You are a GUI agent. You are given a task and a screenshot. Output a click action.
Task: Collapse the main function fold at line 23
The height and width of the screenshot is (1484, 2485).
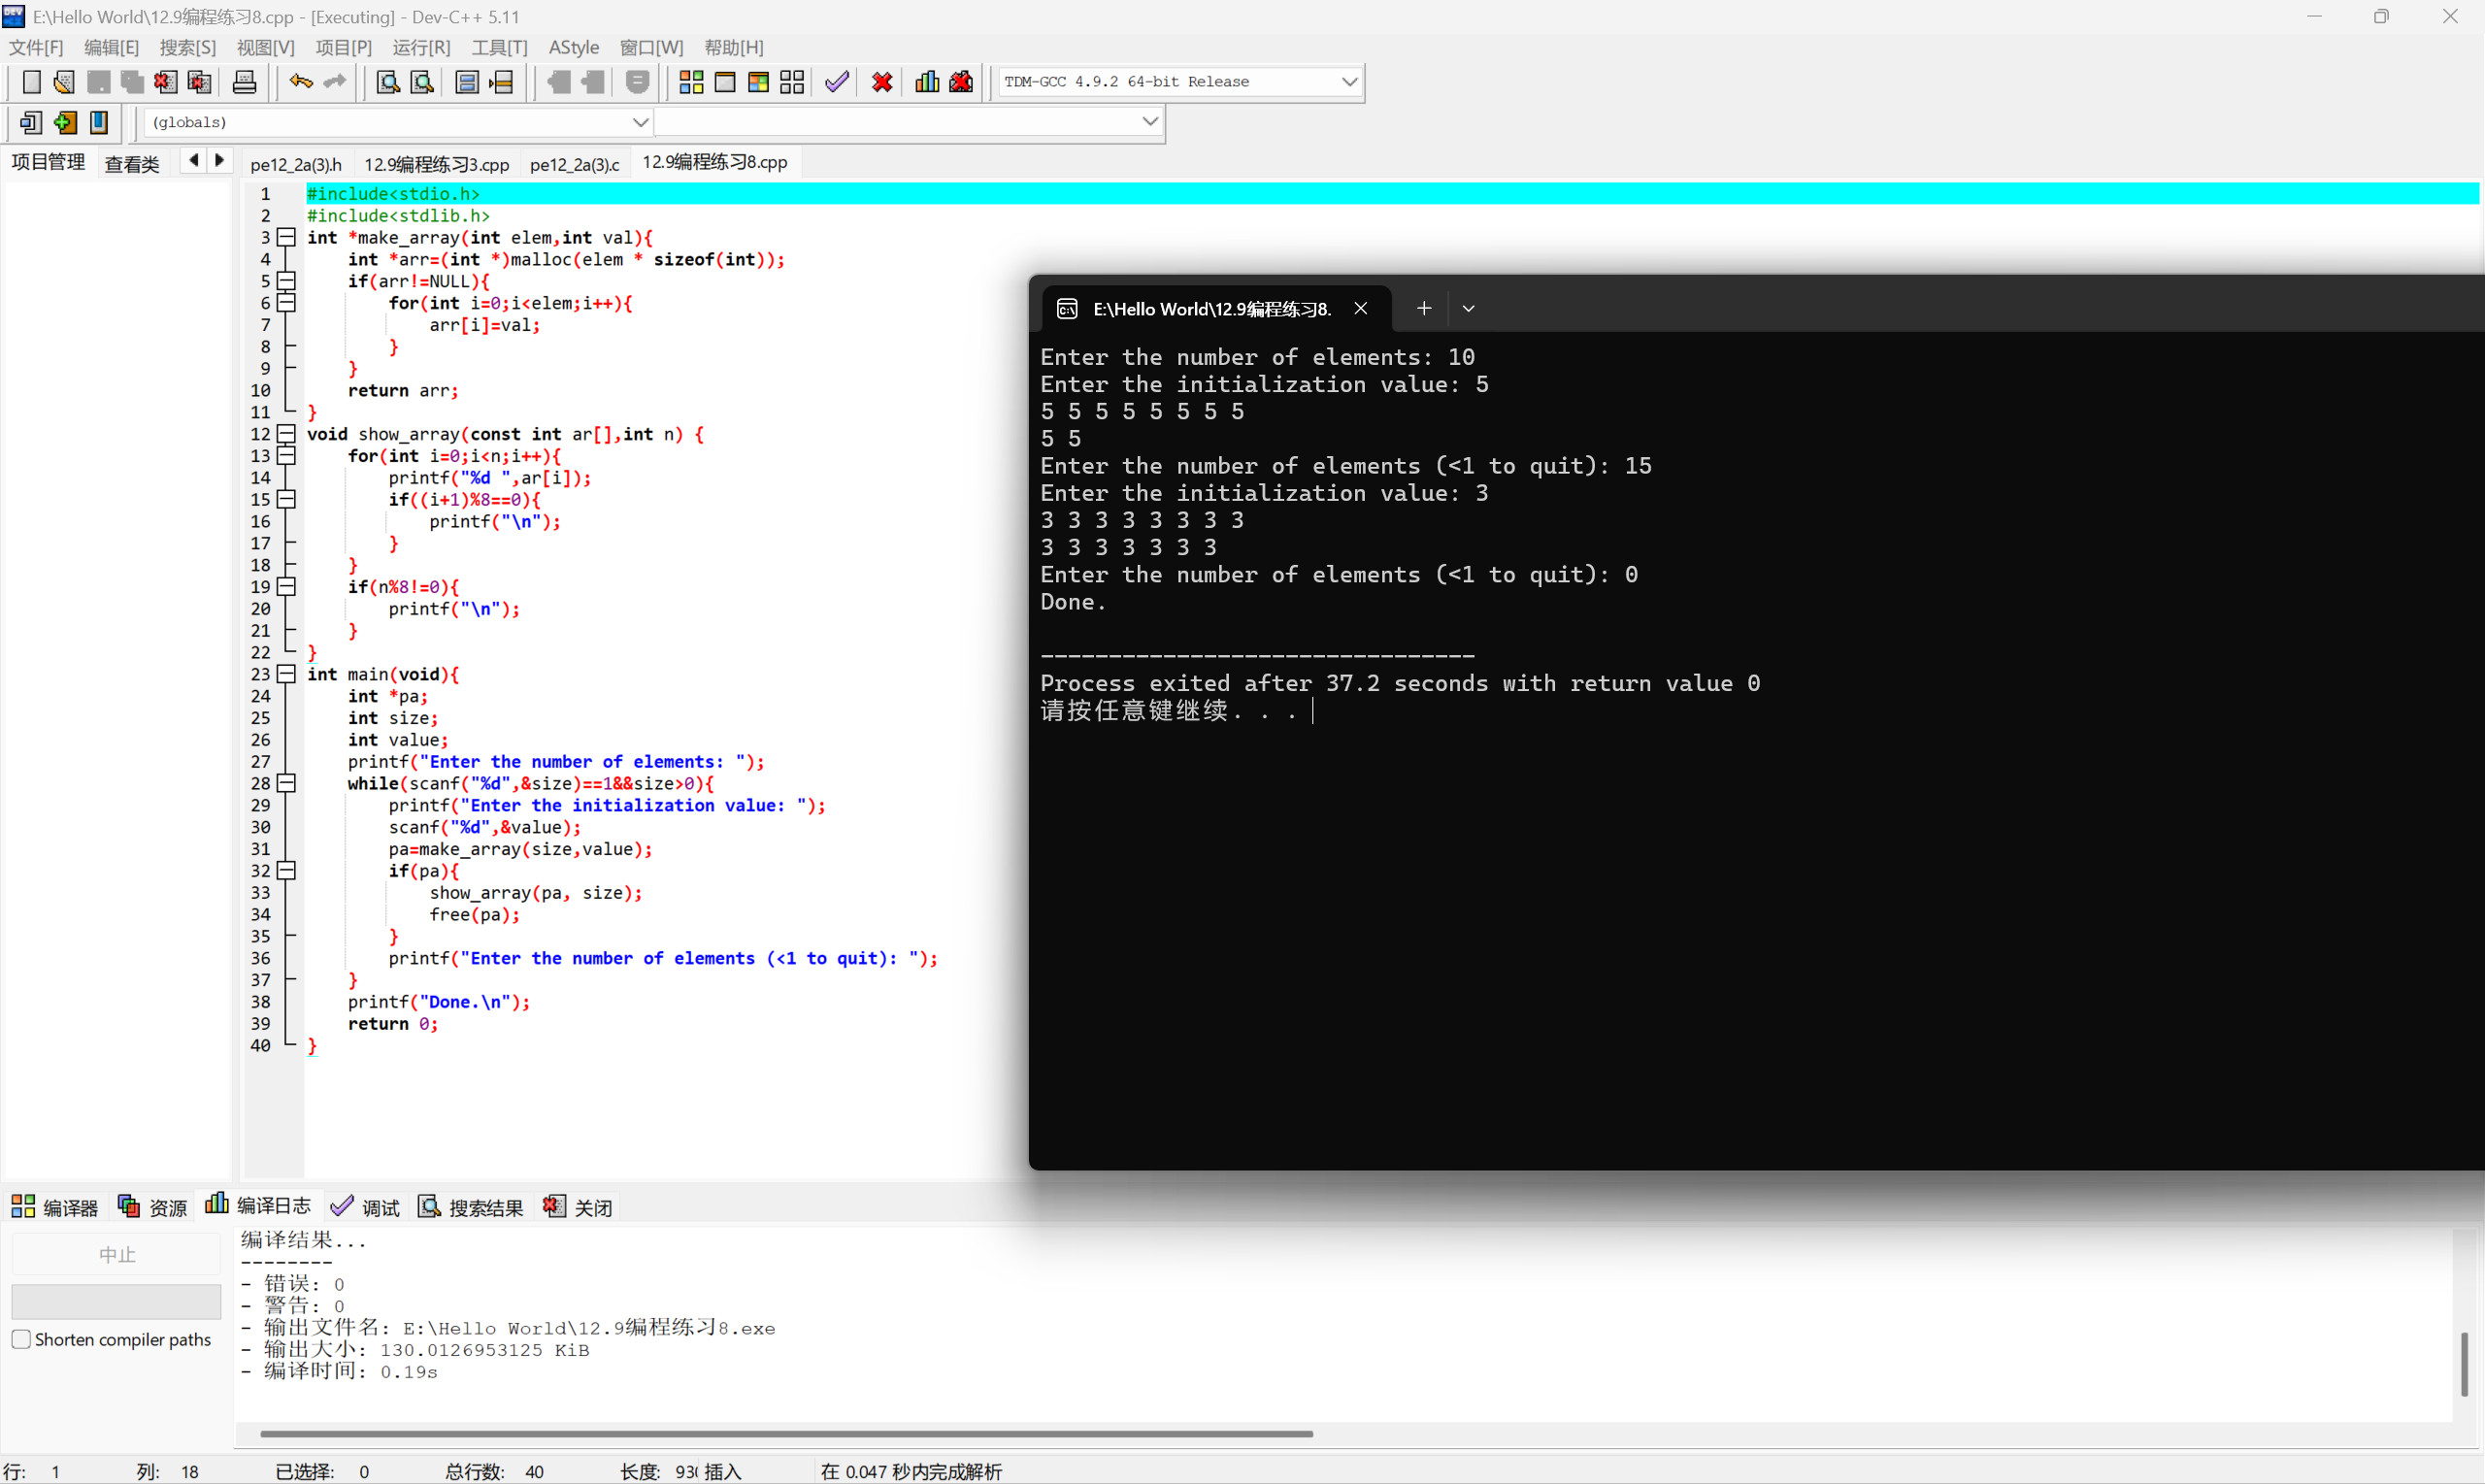tap(287, 674)
